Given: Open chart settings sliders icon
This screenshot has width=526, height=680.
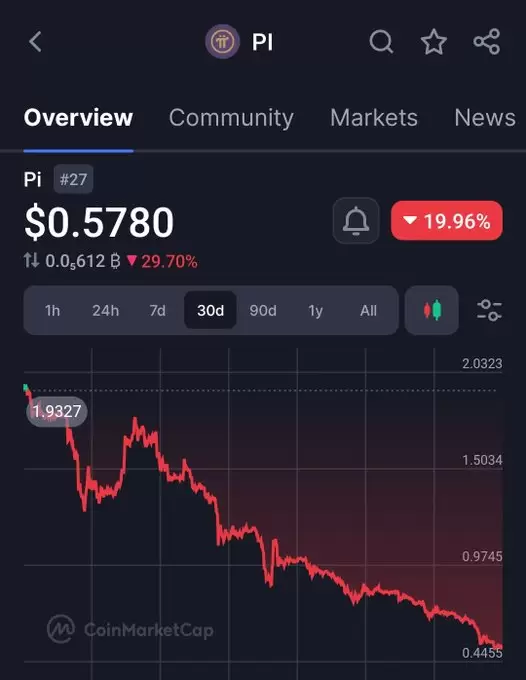Looking at the screenshot, I should (x=489, y=310).
